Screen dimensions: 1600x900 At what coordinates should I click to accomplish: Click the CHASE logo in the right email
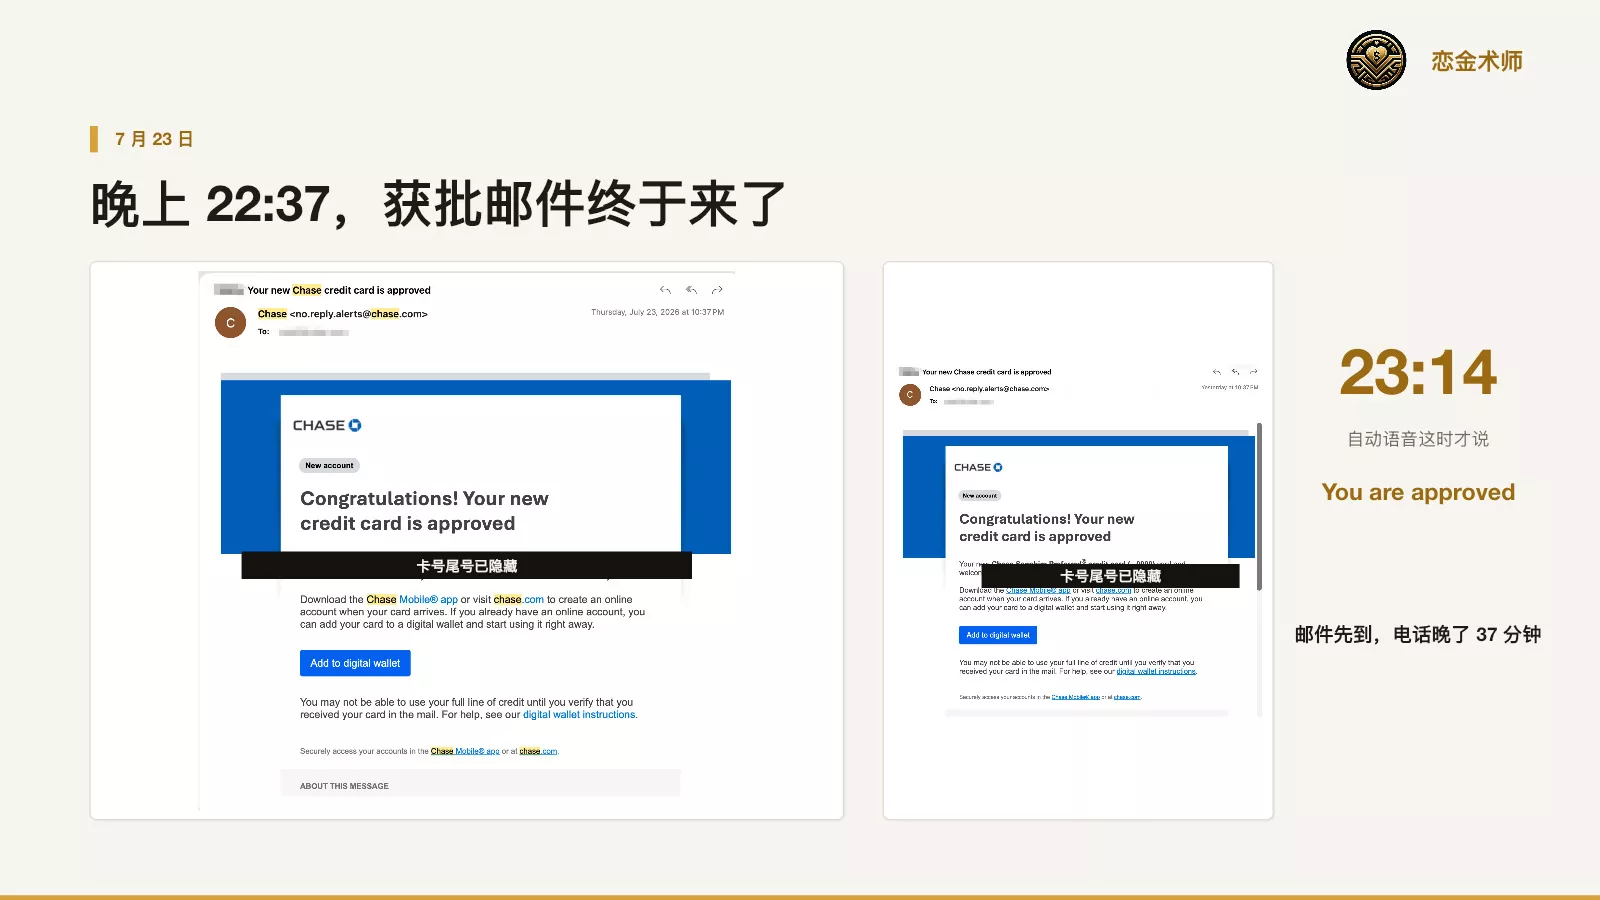(x=978, y=467)
